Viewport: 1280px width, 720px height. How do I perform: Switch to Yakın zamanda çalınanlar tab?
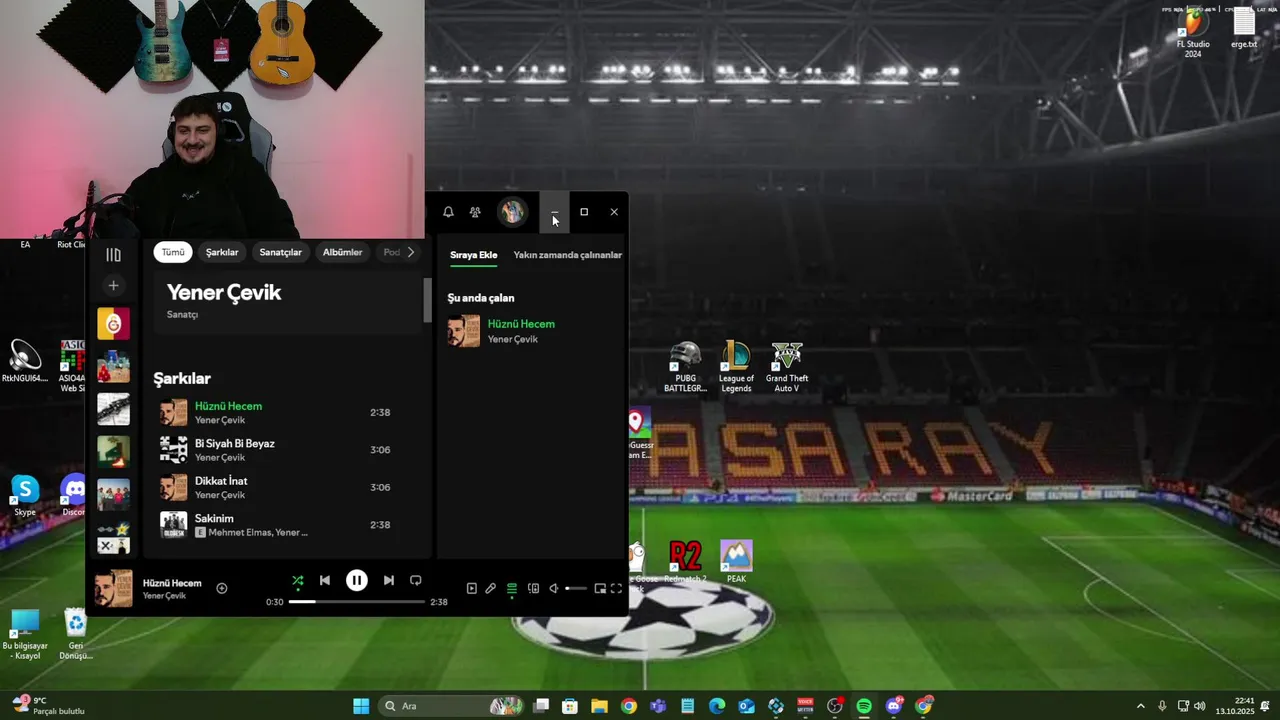click(x=567, y=255)
